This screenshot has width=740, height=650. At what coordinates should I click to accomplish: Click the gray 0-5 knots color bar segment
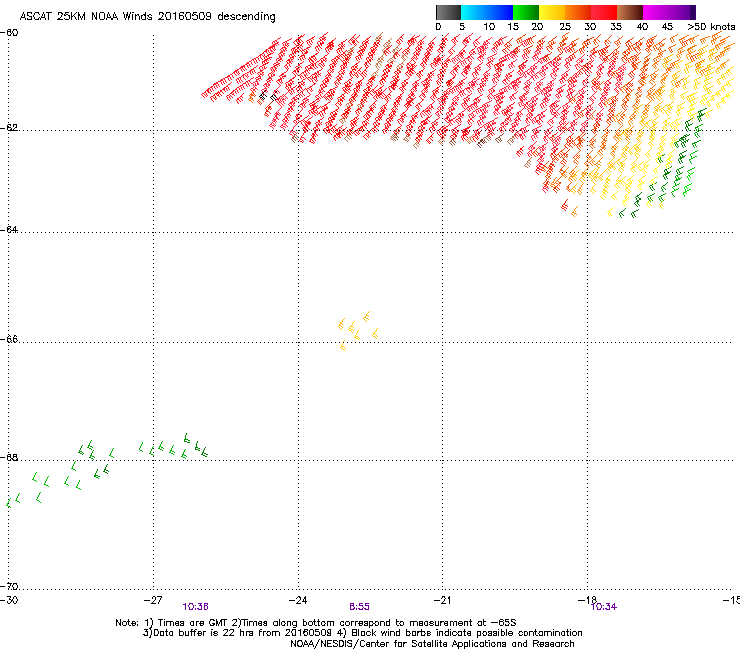448,12
